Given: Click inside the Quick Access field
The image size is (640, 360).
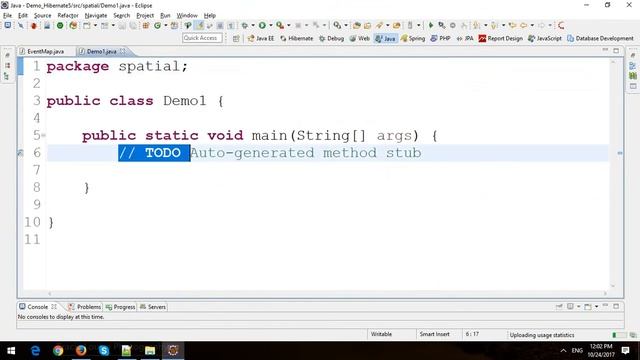Looking at the screenshot, I should tap(202, 38).
